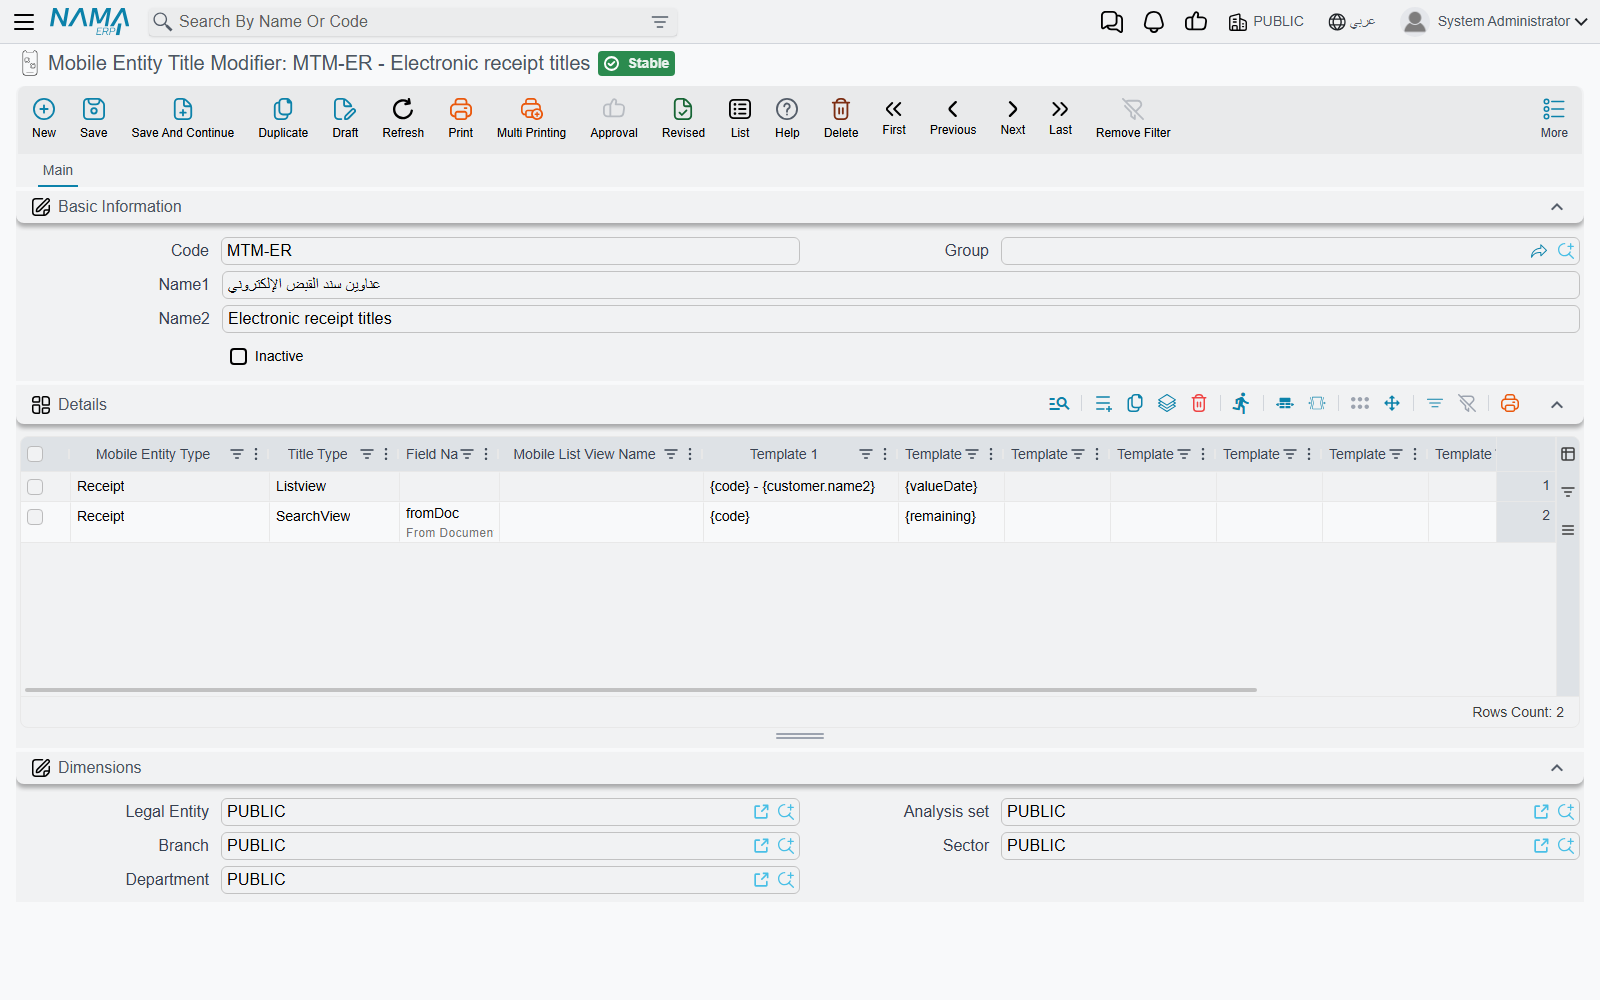
Task: Switch language to Arabic
Action: [x=1352, y=22]
